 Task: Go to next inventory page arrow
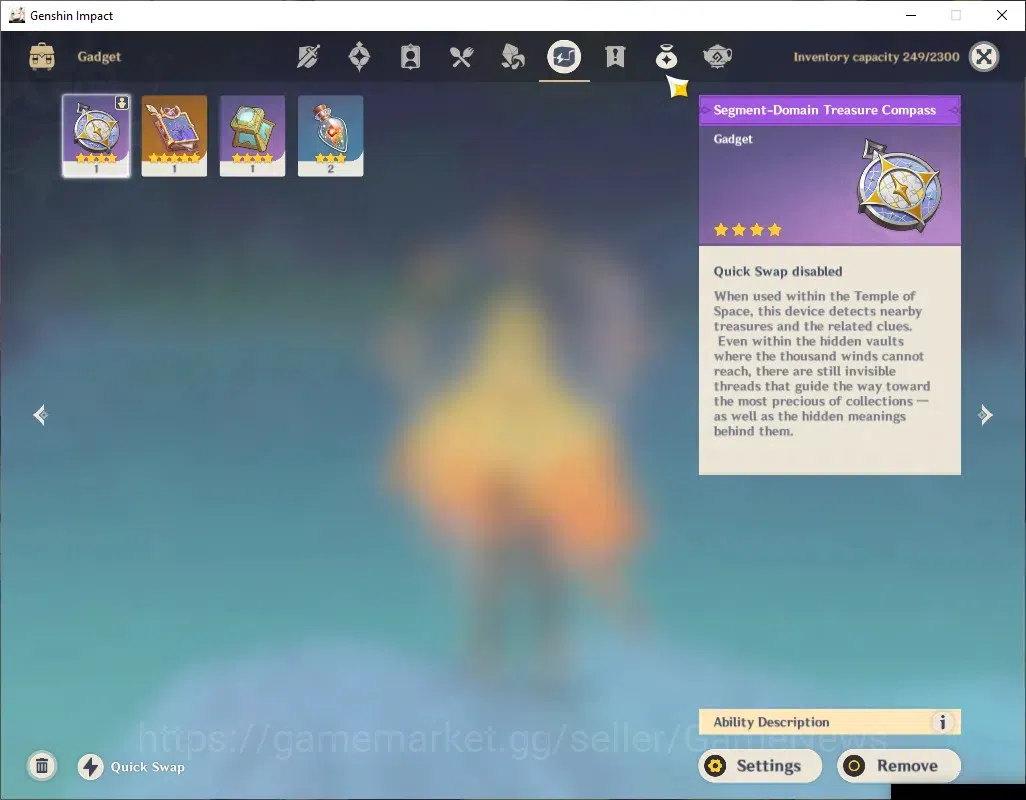click(985, 415)
